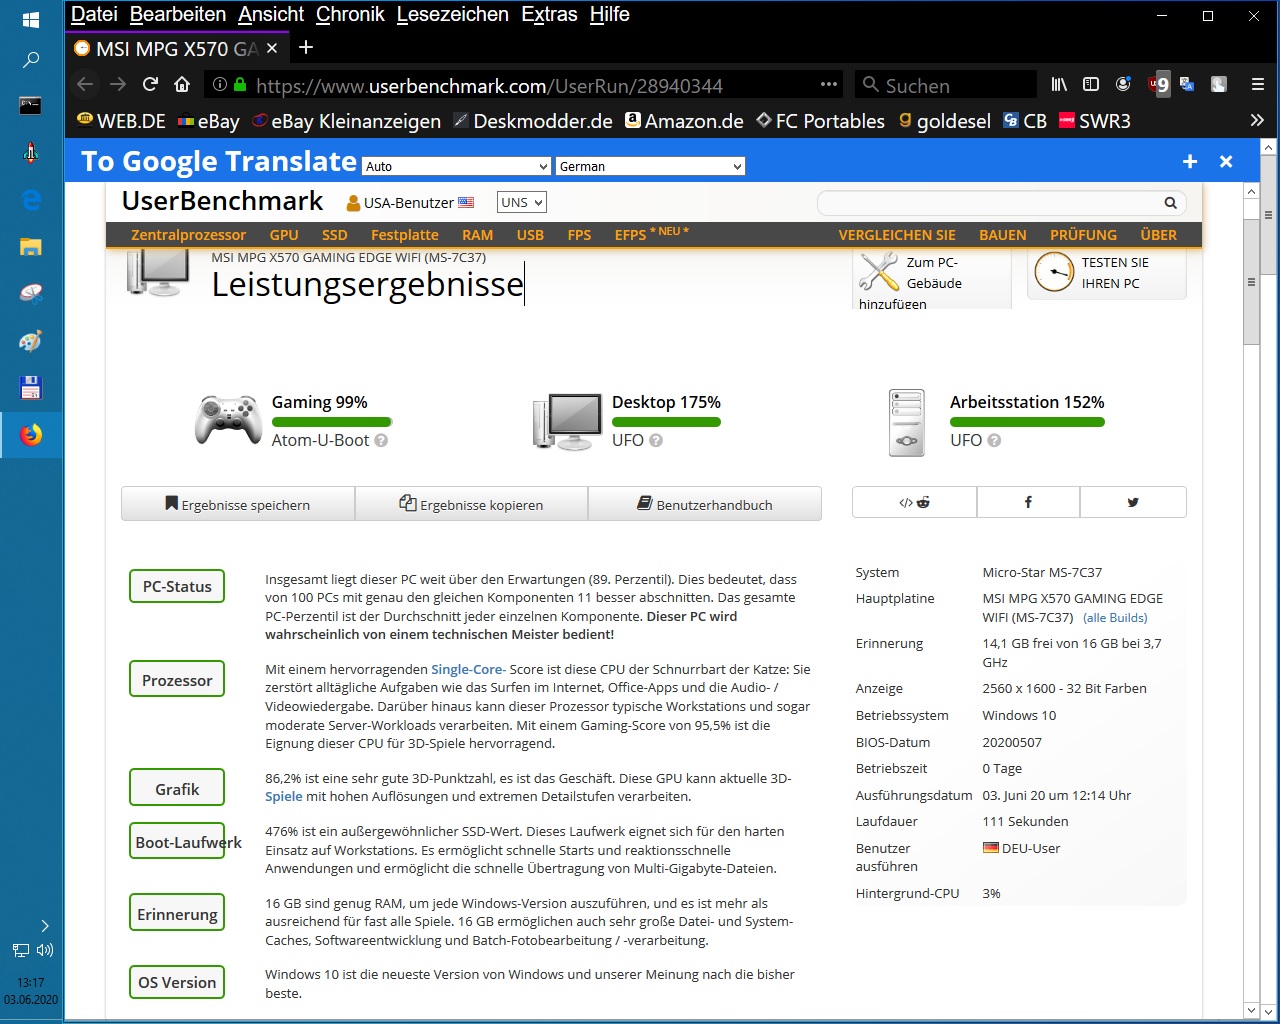This screenshot has height=1024, width=1280.
Task: Share results on Twitter
Action: pos(1133,502)
